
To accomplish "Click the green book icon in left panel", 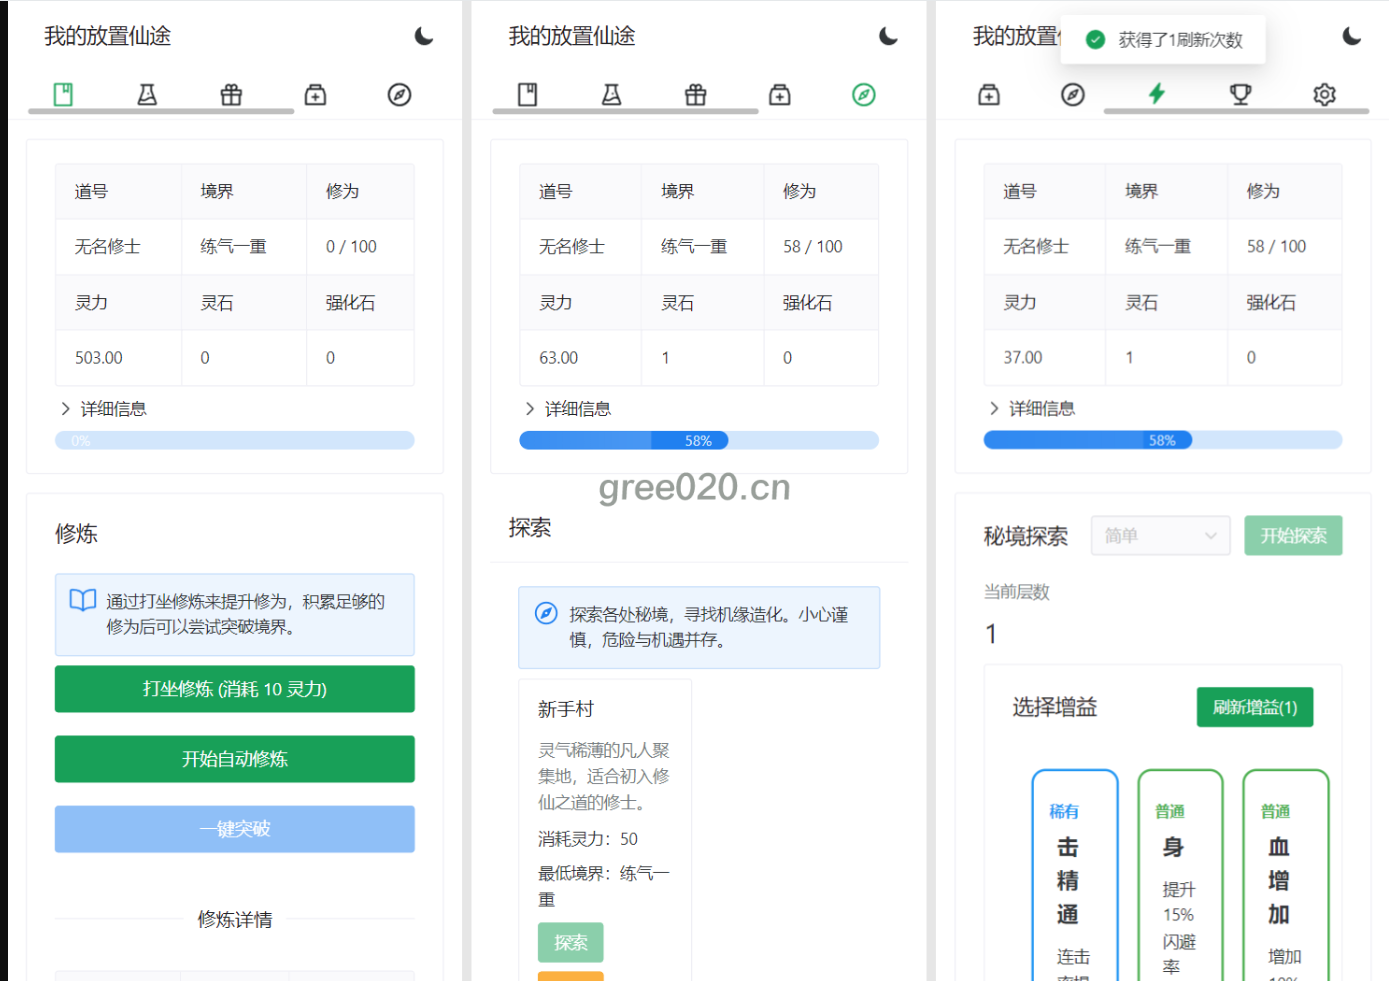I will click(x=63, y=95).
